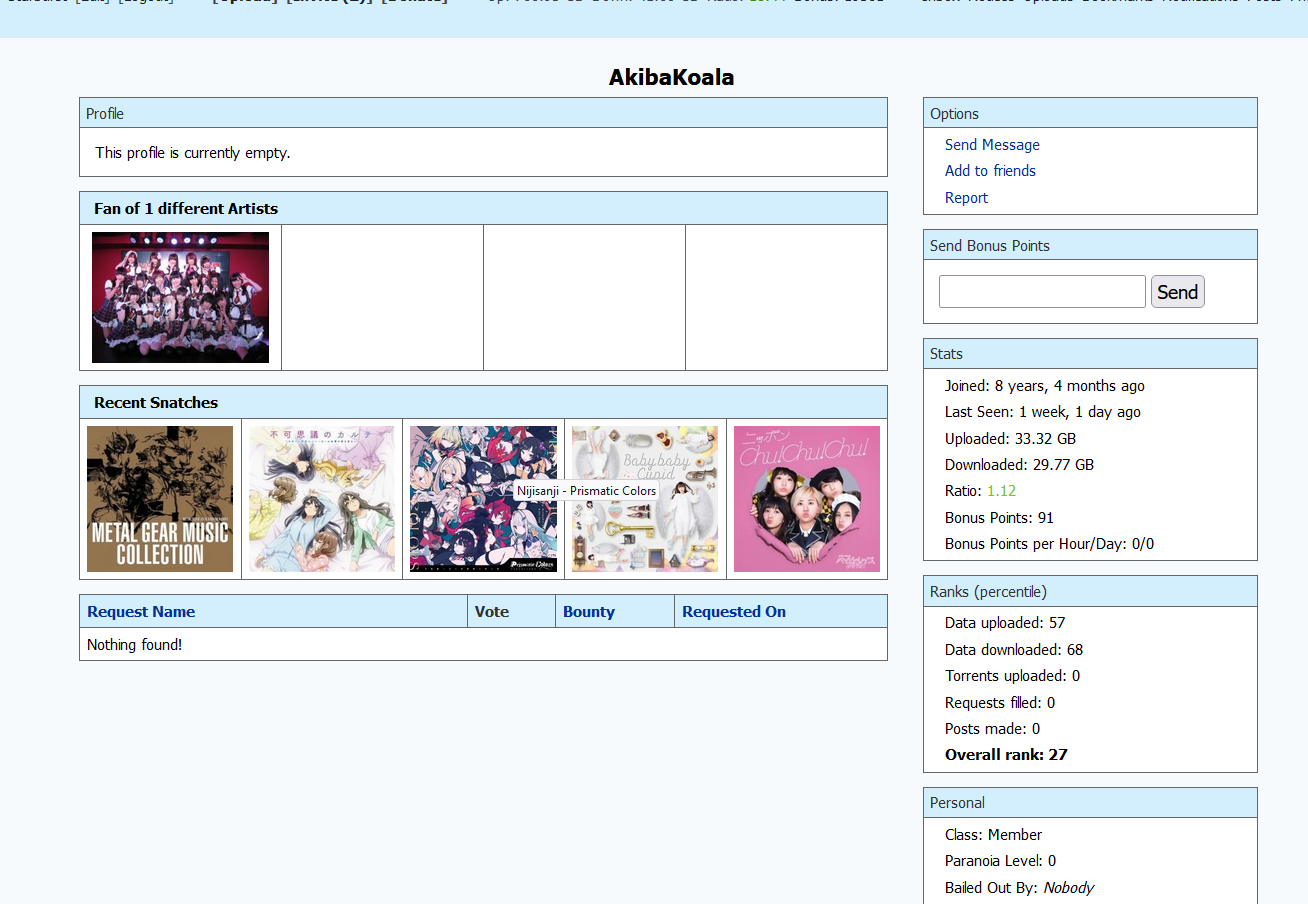The width and height of the screenshot is (1308, 904).
Task: Click the 'Paranoia Level: 0' line
Action: 1000,861
